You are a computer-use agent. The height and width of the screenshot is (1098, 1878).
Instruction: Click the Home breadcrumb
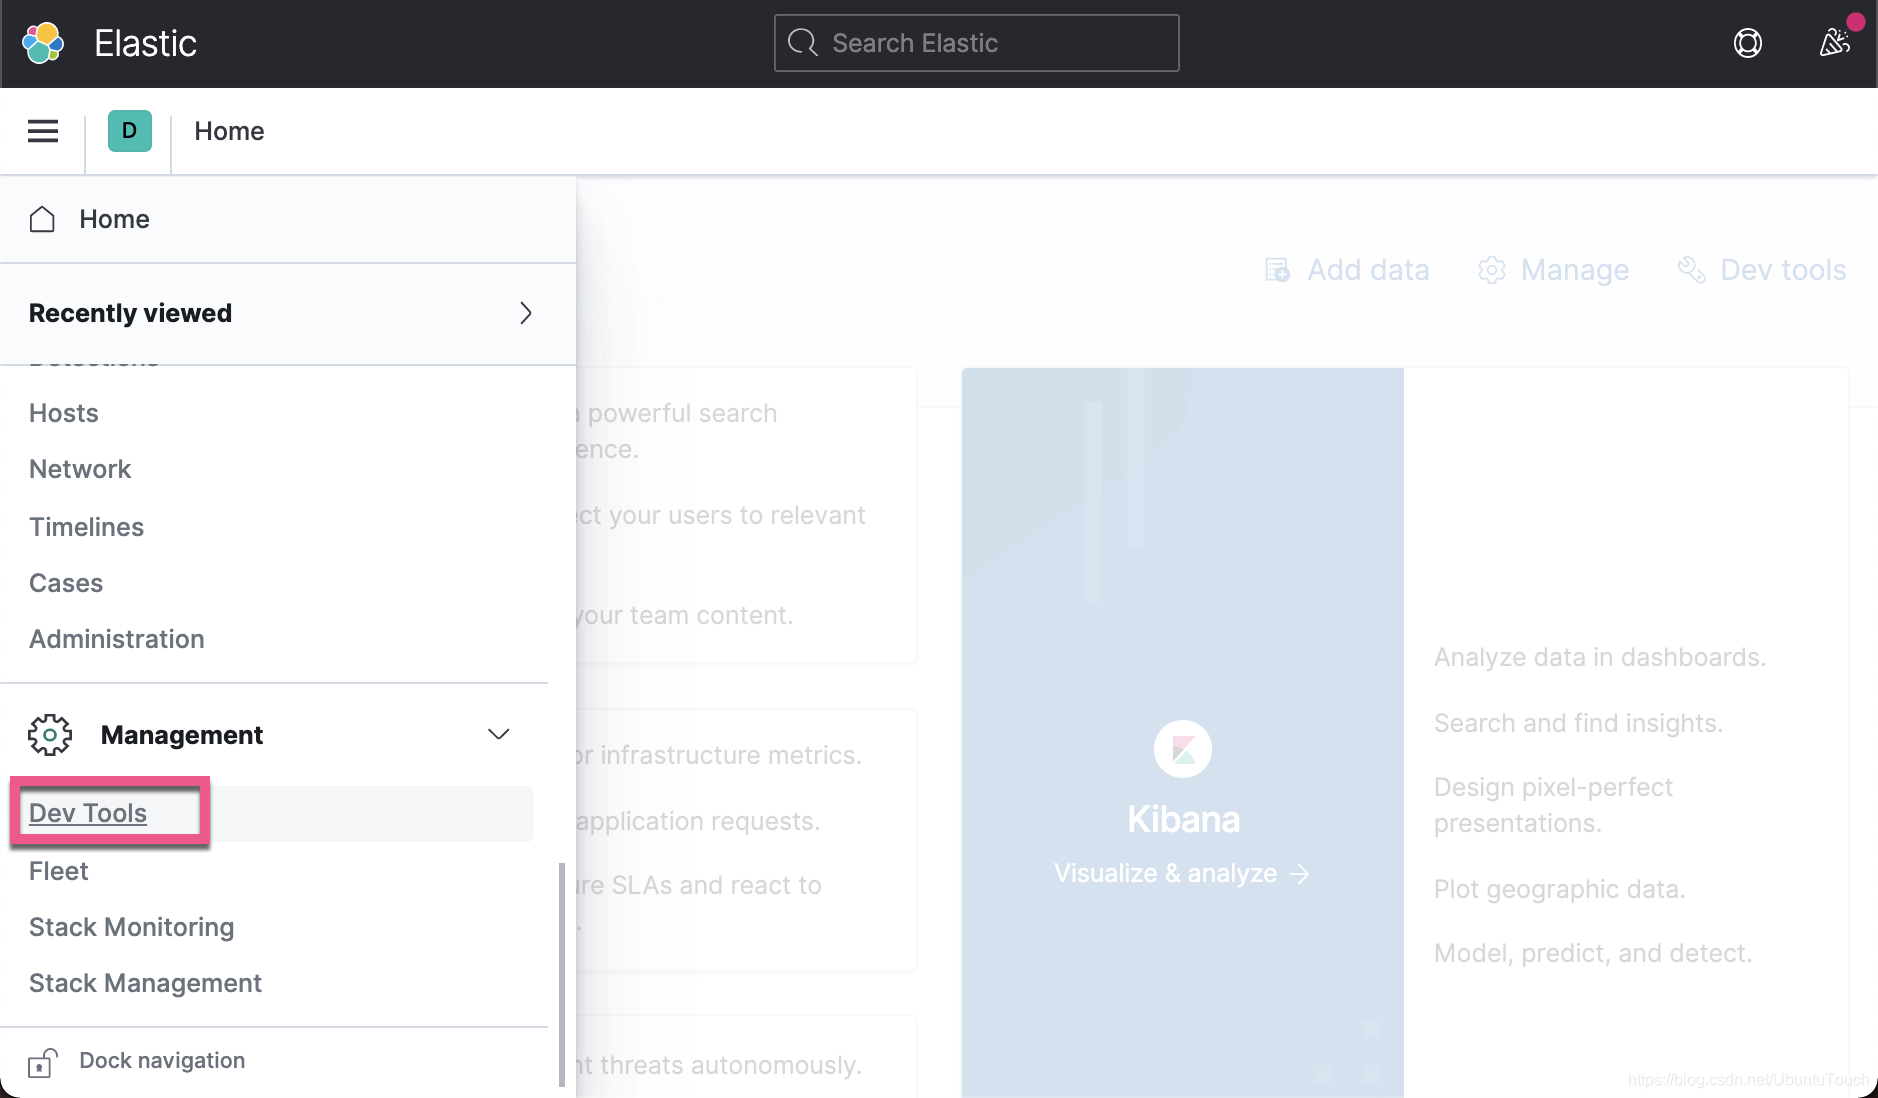(229, 131)
